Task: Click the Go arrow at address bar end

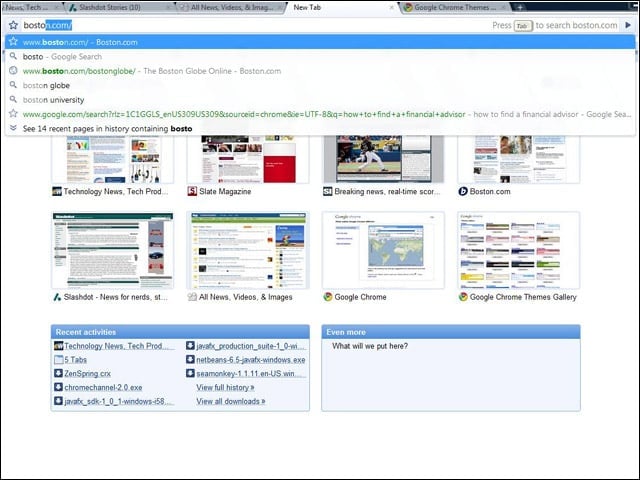Action: [628, 25]
